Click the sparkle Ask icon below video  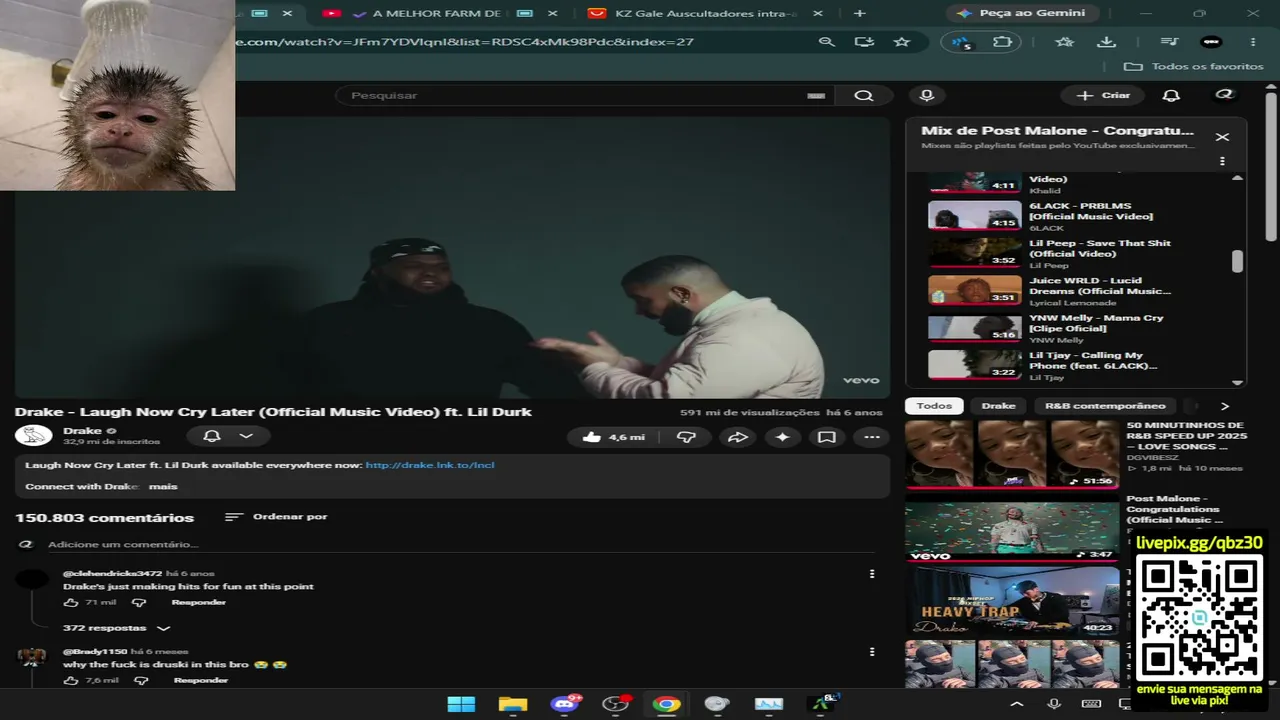pos(782,437)
